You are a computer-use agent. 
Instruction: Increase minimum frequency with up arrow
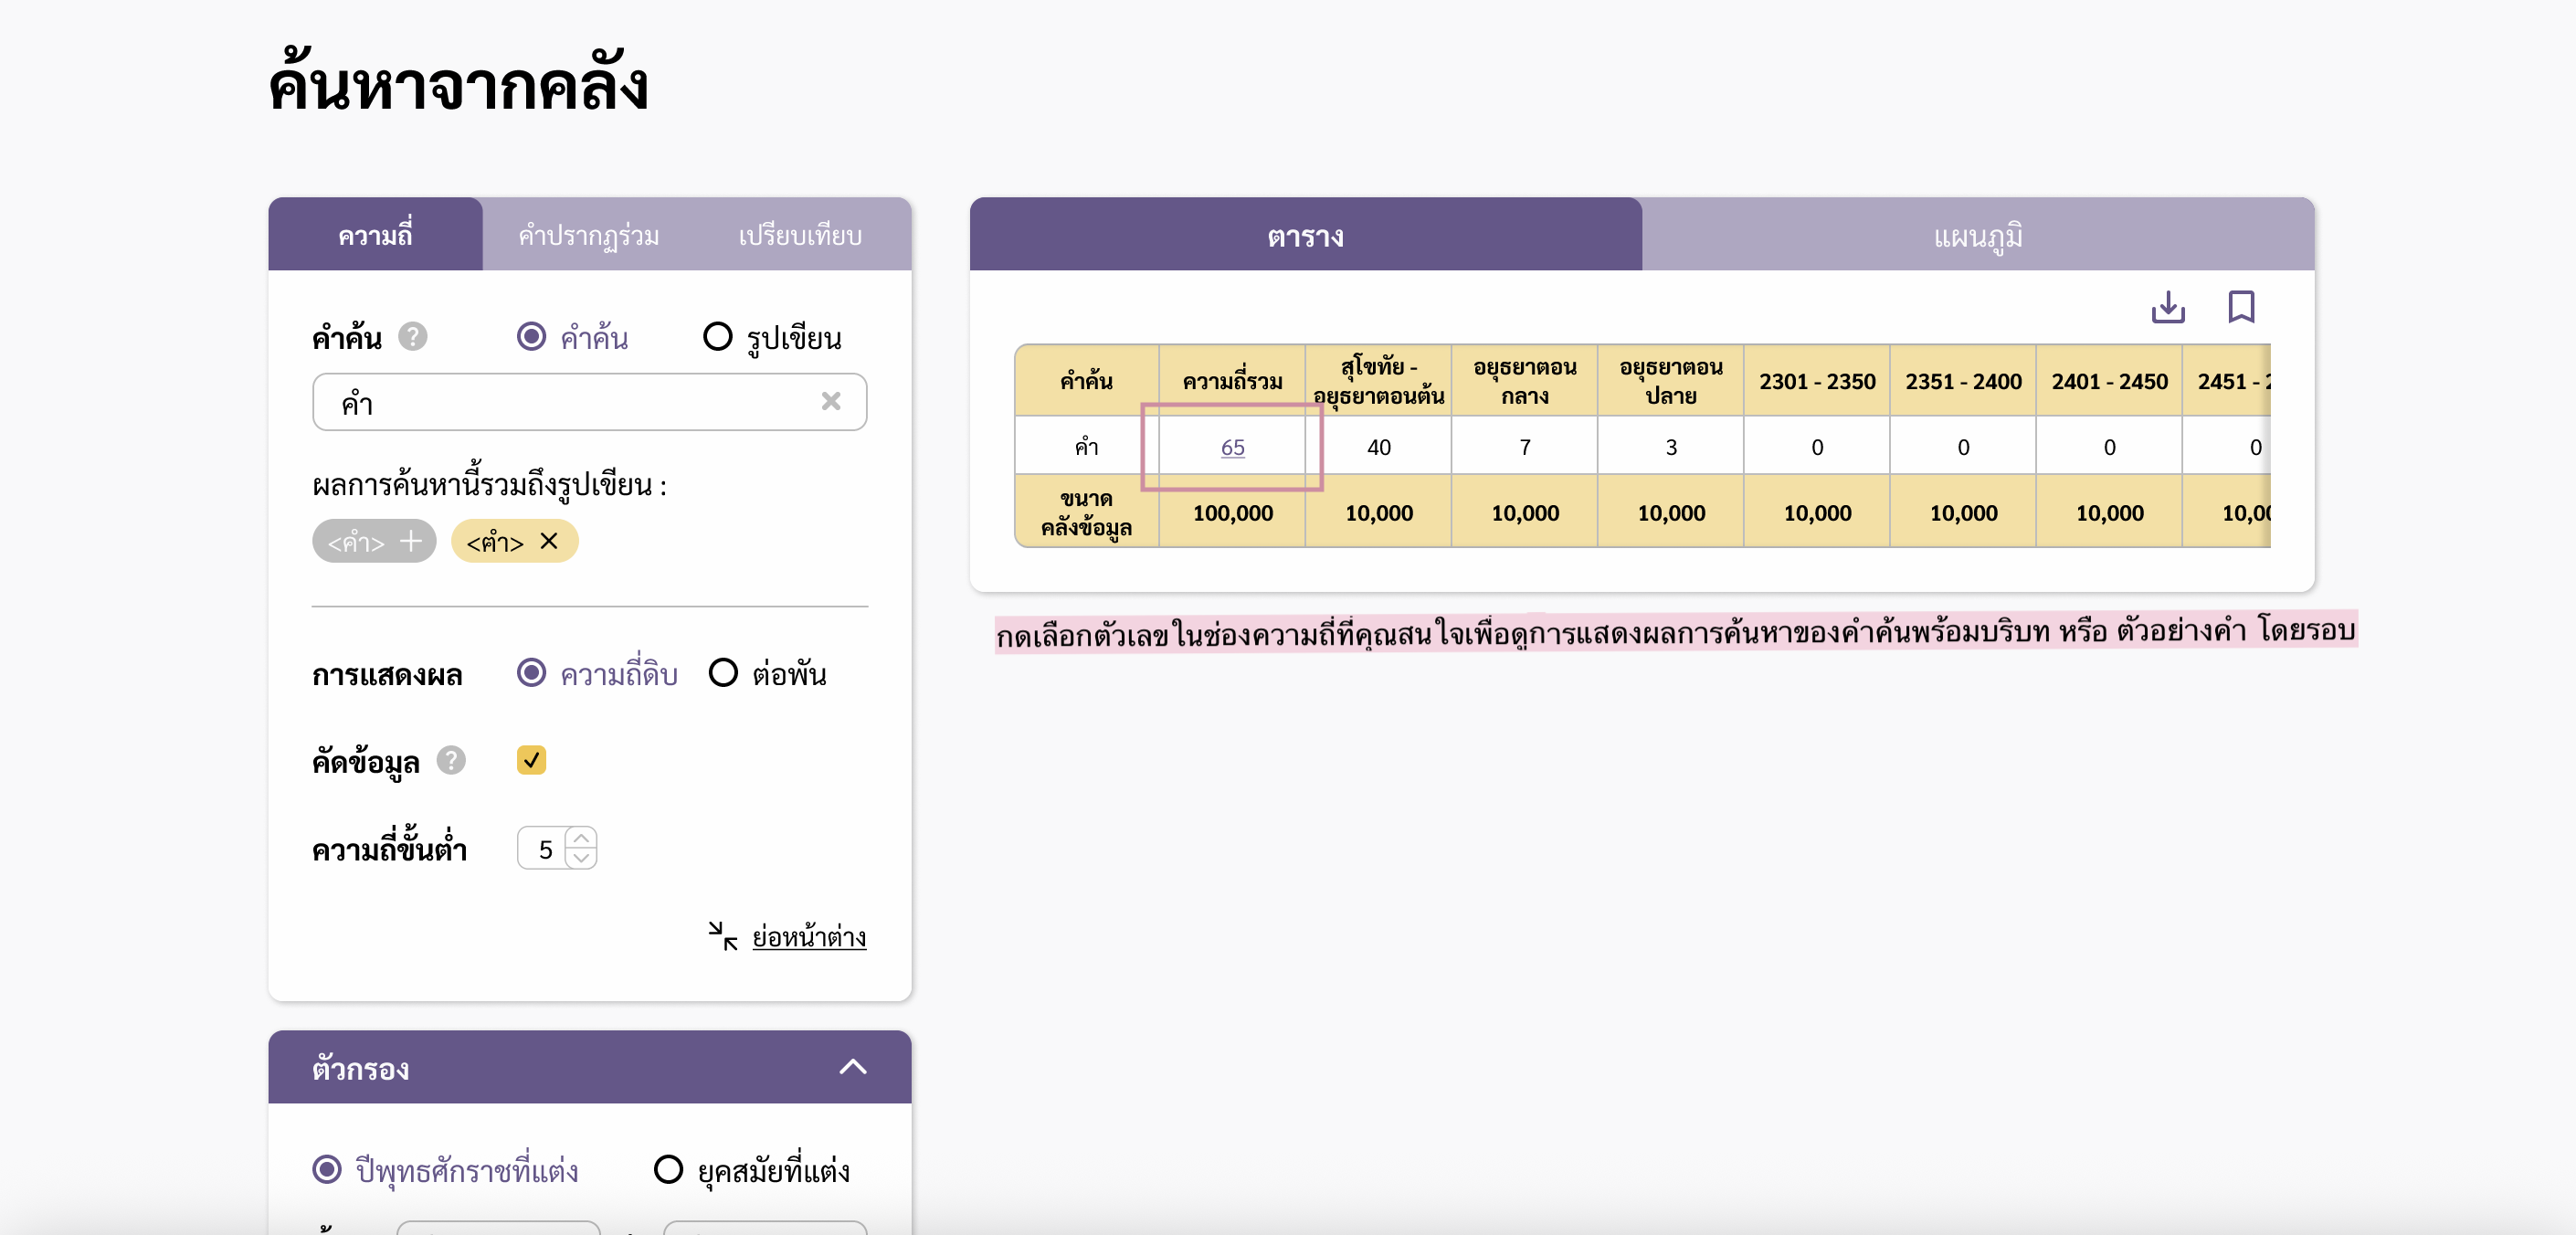581,838
